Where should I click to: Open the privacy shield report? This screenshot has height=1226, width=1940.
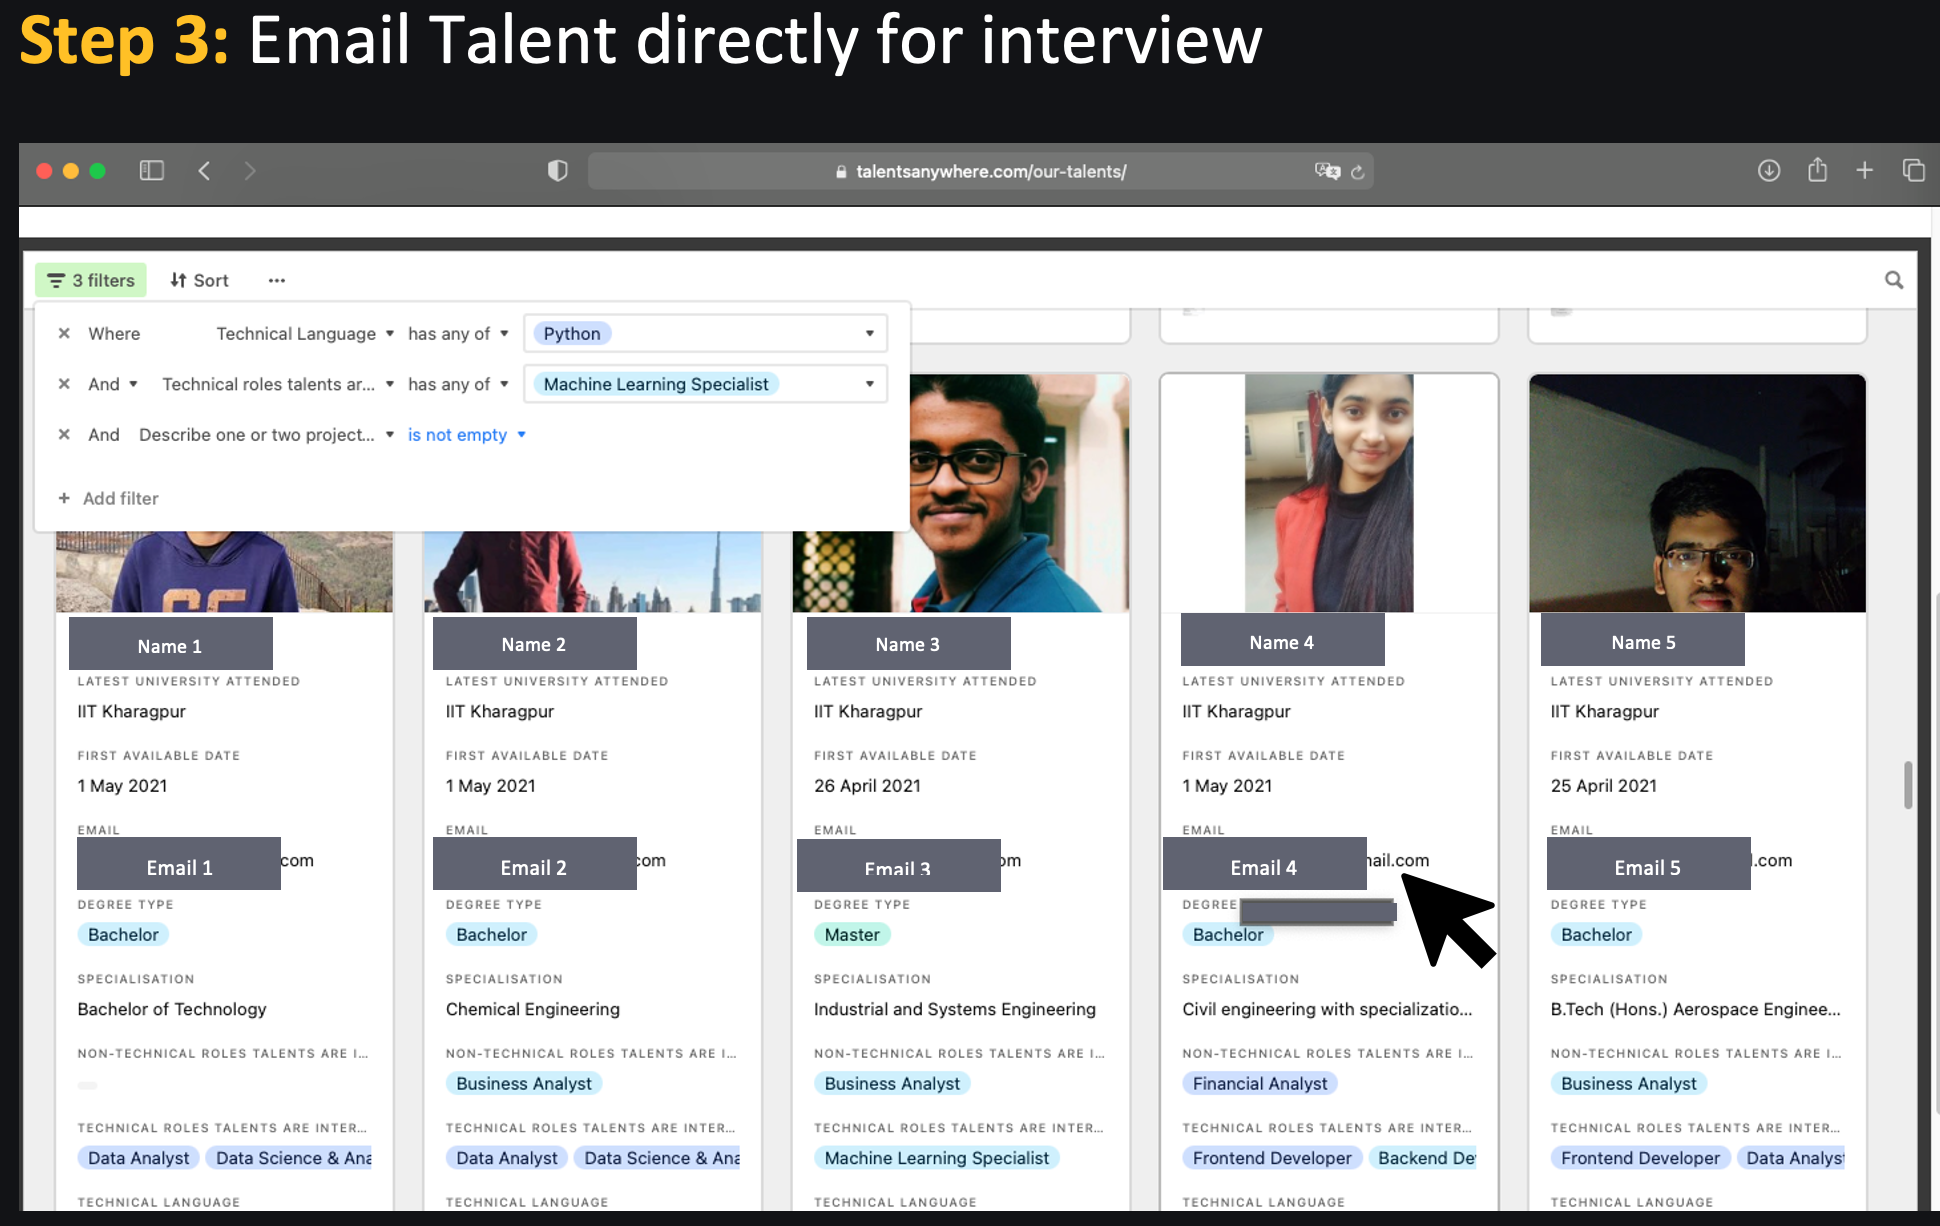pos(557,170)
